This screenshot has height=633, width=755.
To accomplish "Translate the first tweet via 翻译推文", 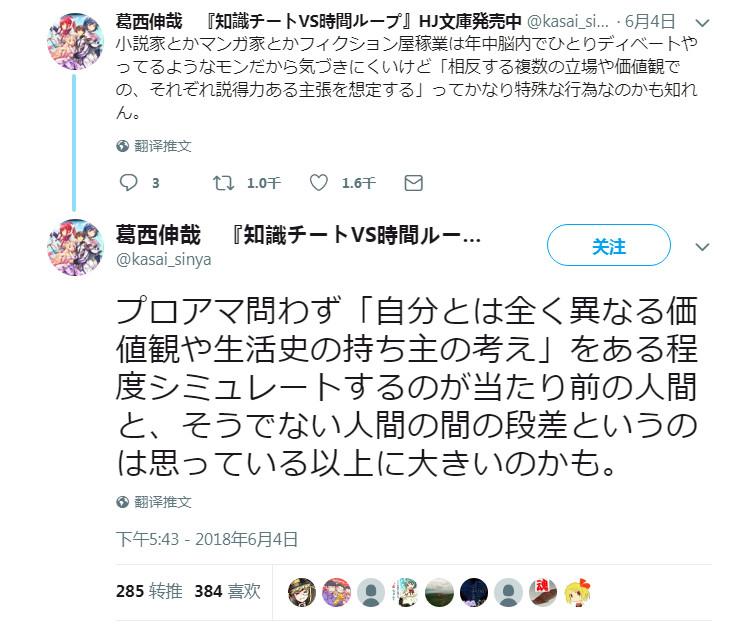I will (162, 146).
